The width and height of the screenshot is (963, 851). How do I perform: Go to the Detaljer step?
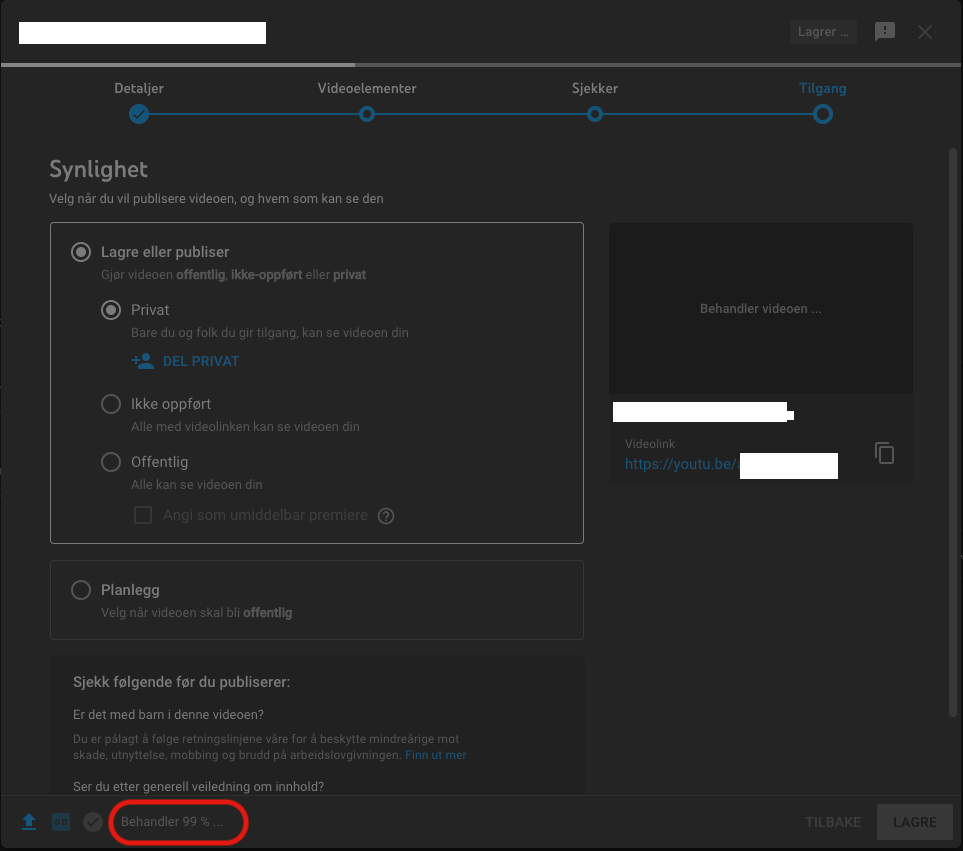click(139, 114)
